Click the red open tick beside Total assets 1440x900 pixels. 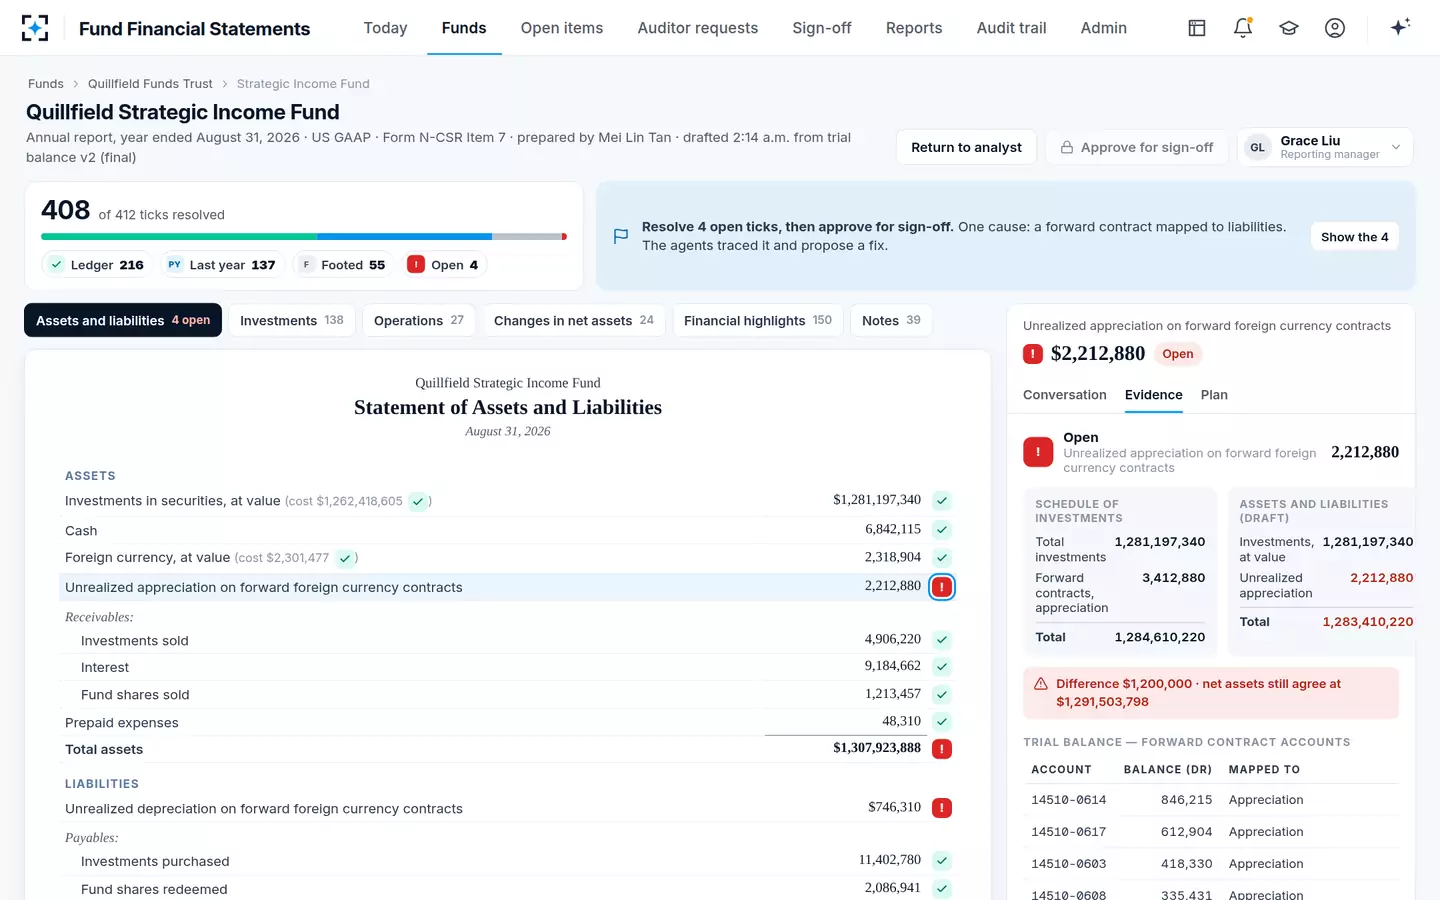tap(942, 749)
